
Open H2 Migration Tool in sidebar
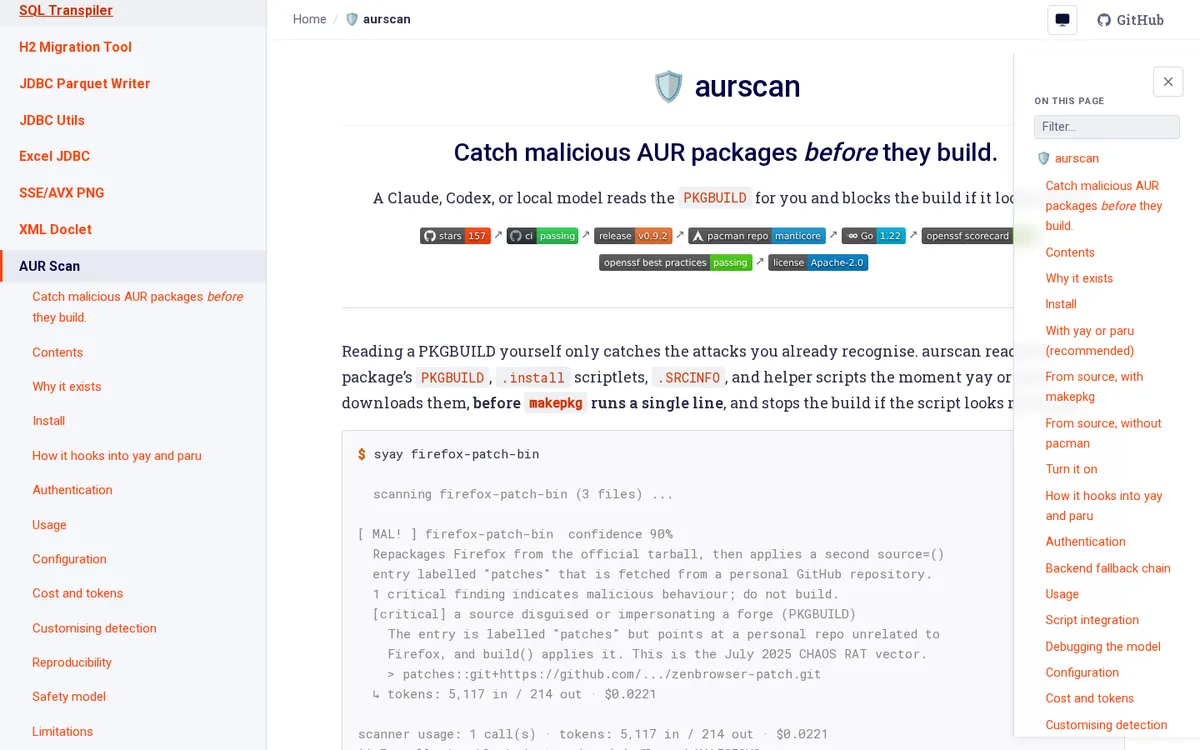pos(75,47)
